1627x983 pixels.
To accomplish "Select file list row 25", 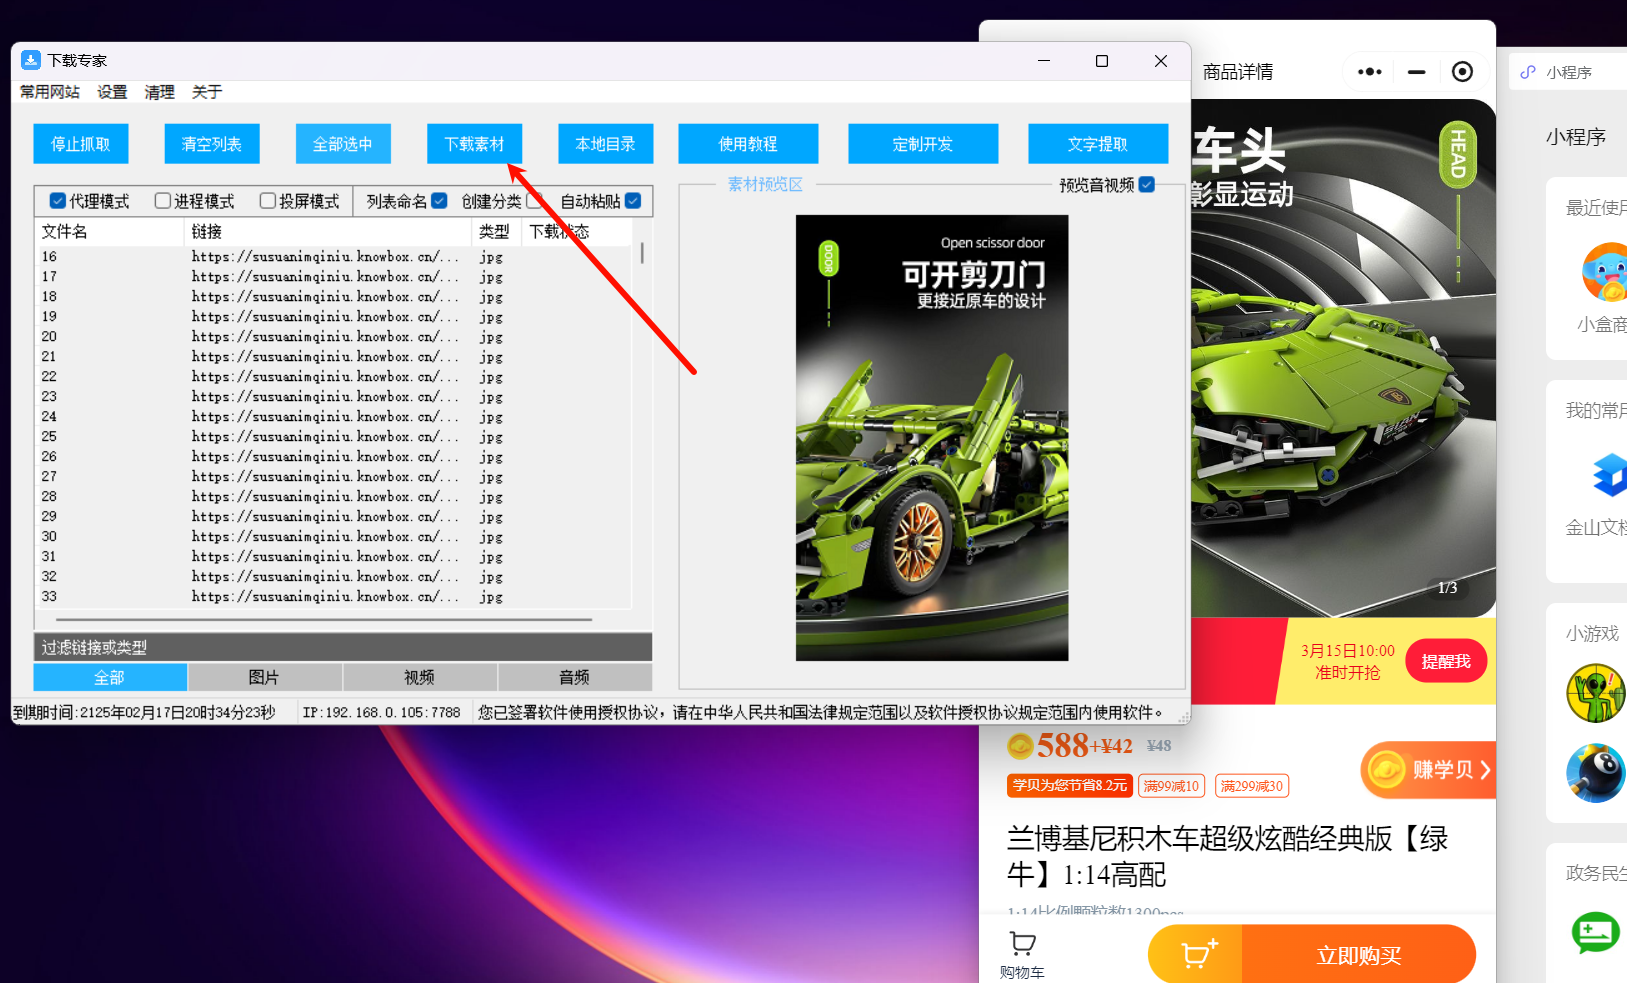I will [x=335, y=437].
